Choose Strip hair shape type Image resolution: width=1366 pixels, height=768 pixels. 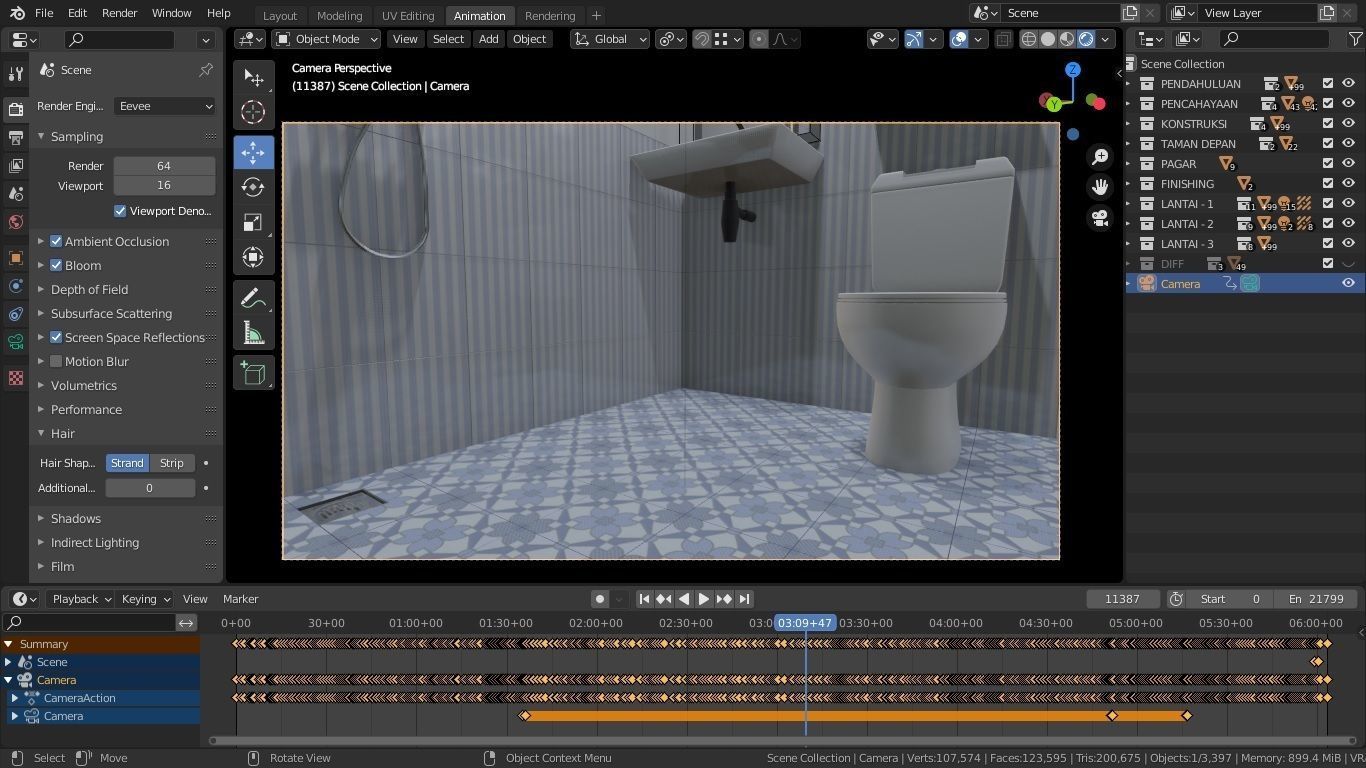[x=172, y=463]
